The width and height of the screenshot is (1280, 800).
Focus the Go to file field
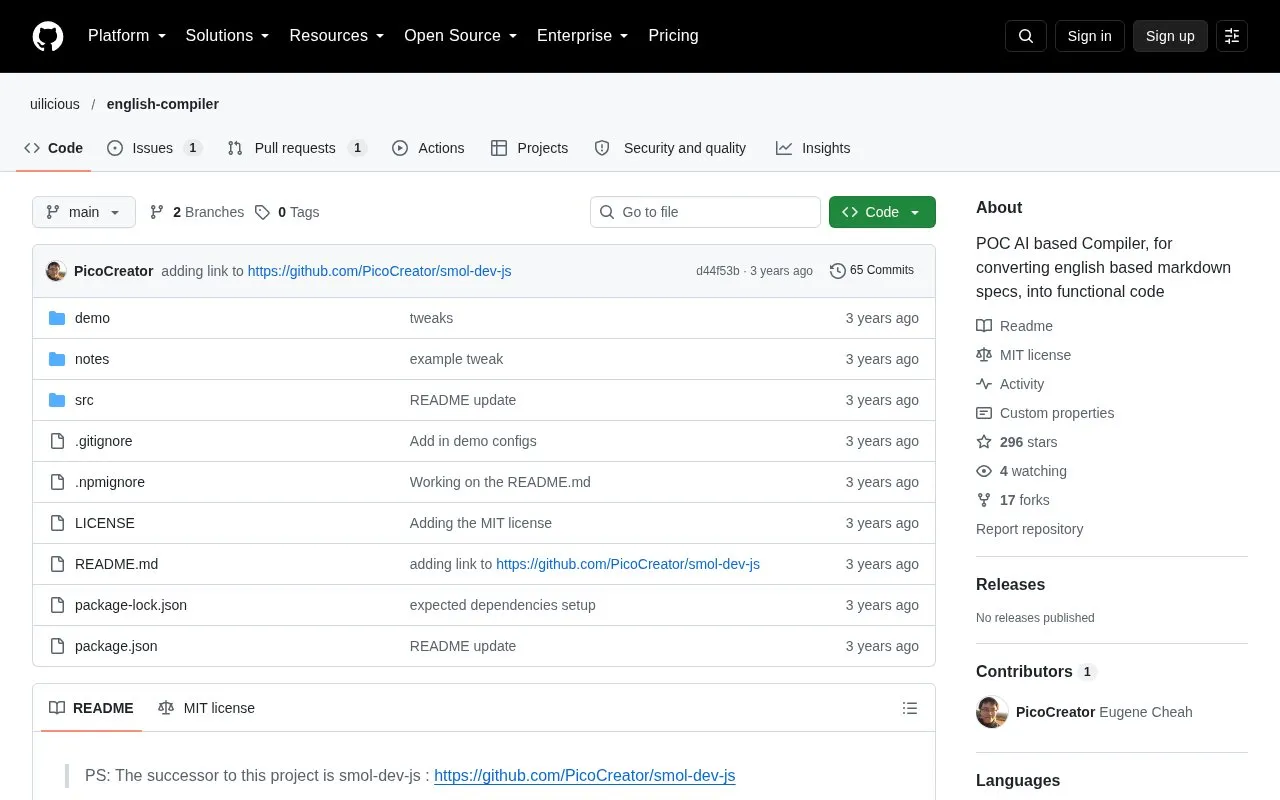click(705, 212)
